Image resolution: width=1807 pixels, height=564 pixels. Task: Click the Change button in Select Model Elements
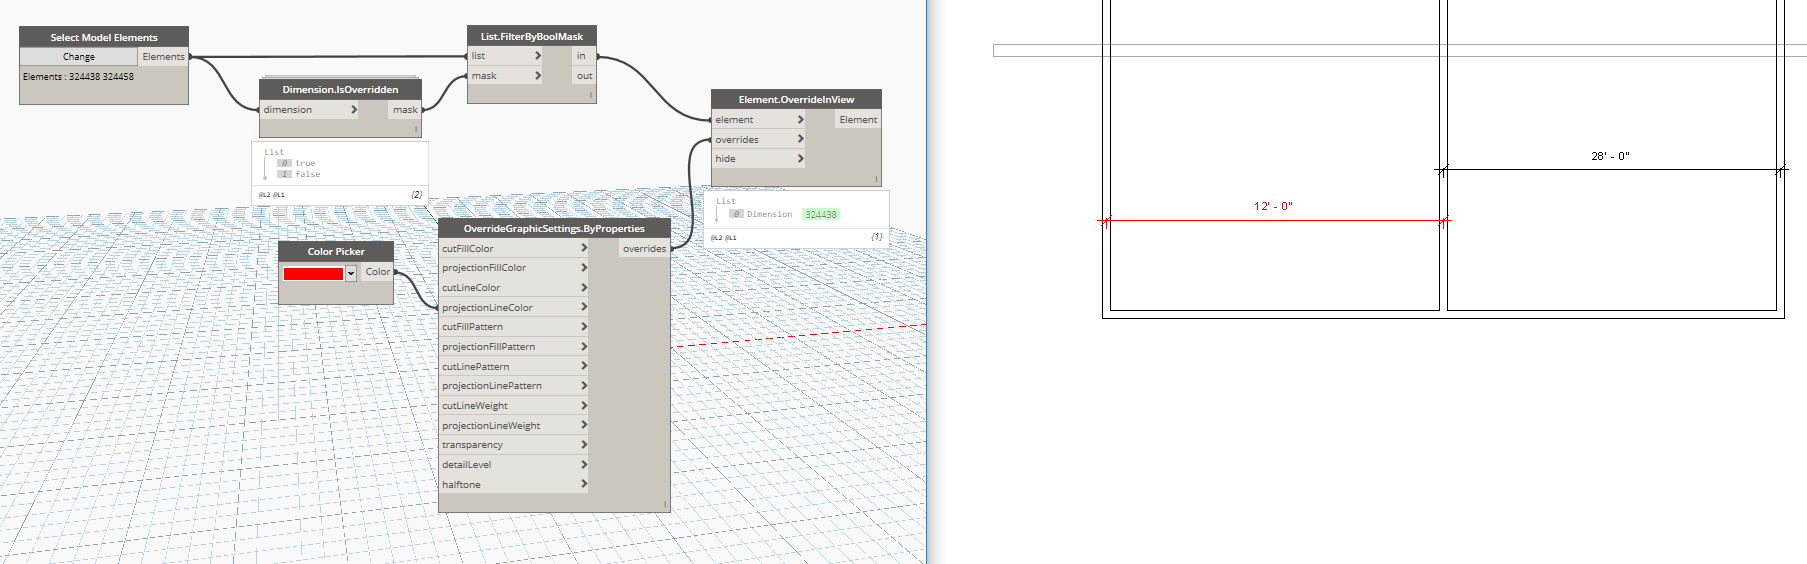(79, 57)
